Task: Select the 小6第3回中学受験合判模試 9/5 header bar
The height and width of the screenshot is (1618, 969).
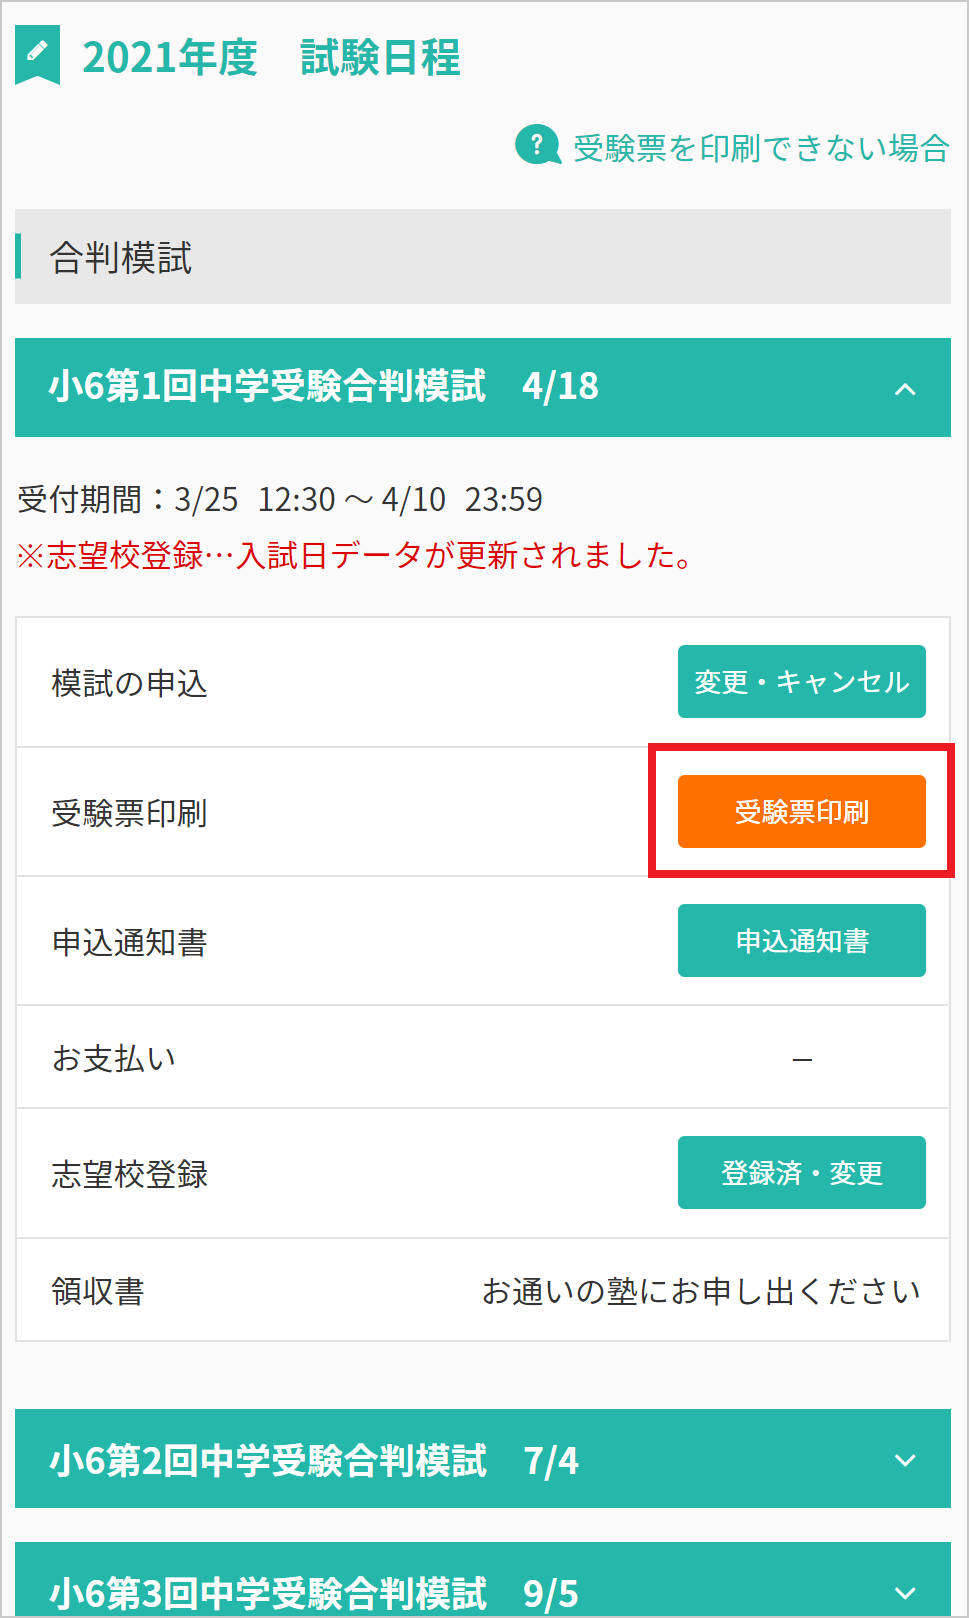Action: coord(483,1580)
